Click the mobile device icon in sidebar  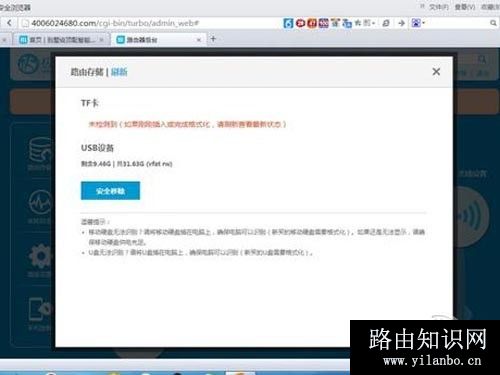coord(40,309)
